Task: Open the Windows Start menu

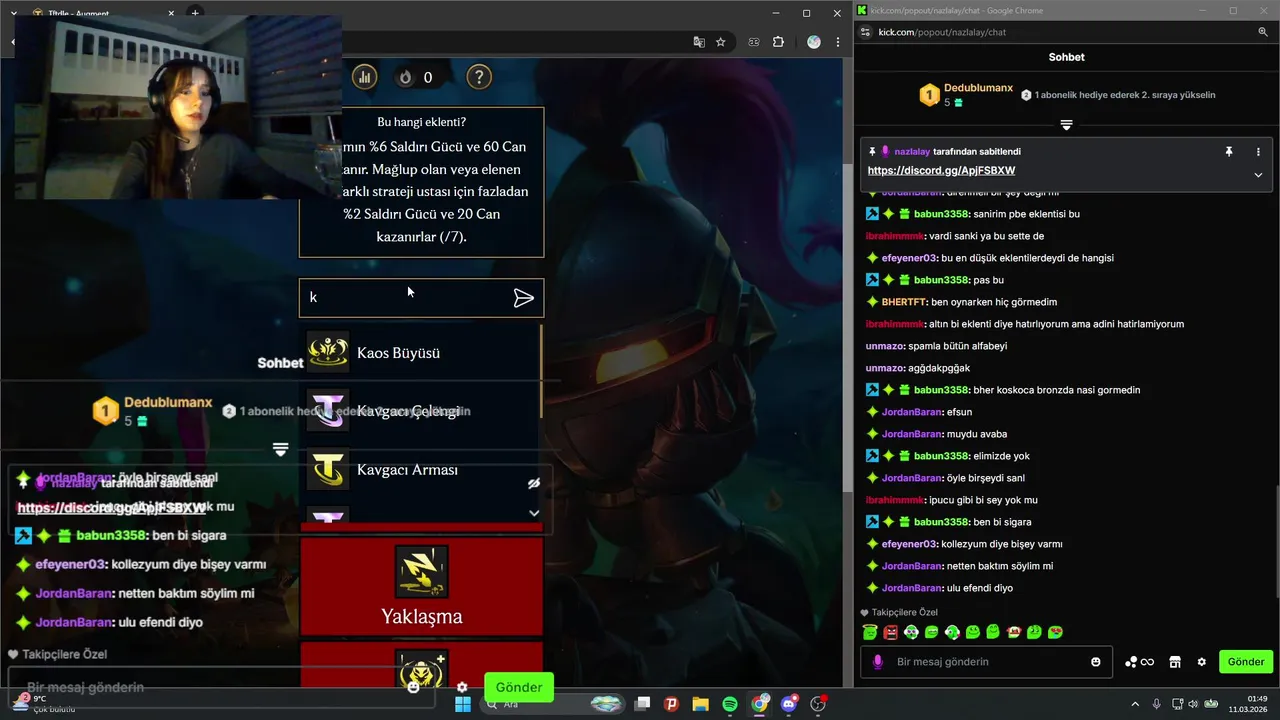Action: [463, 704]
